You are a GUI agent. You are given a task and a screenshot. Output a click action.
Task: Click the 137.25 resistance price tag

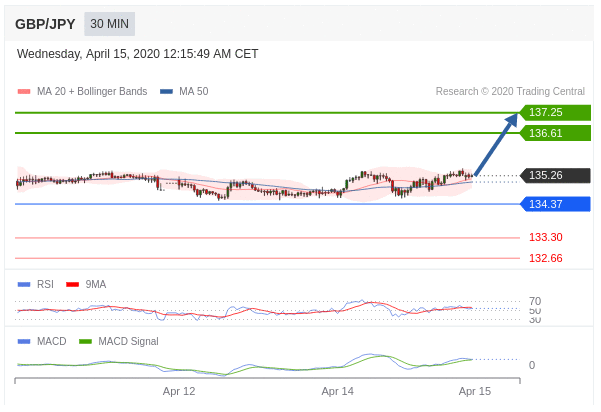(555, 113)
